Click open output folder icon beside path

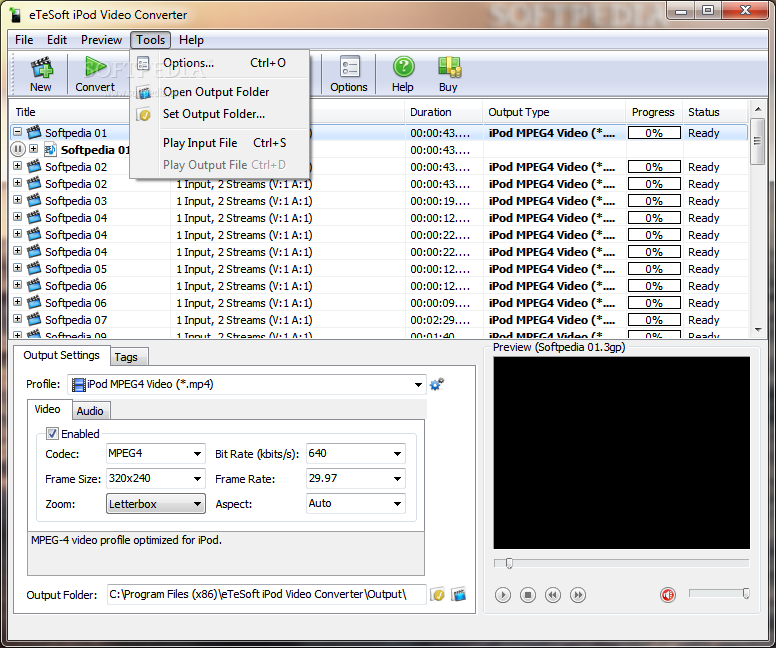[459, 594]
